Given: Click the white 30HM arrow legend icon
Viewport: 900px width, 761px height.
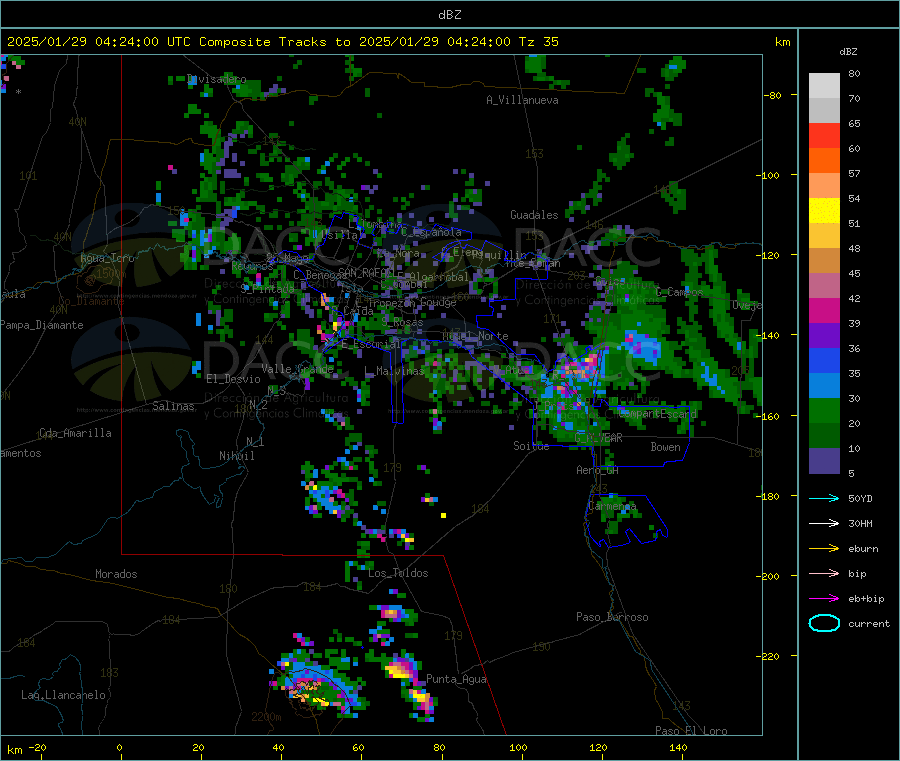Looking at the screenshot, I should [x=824, y=523].
